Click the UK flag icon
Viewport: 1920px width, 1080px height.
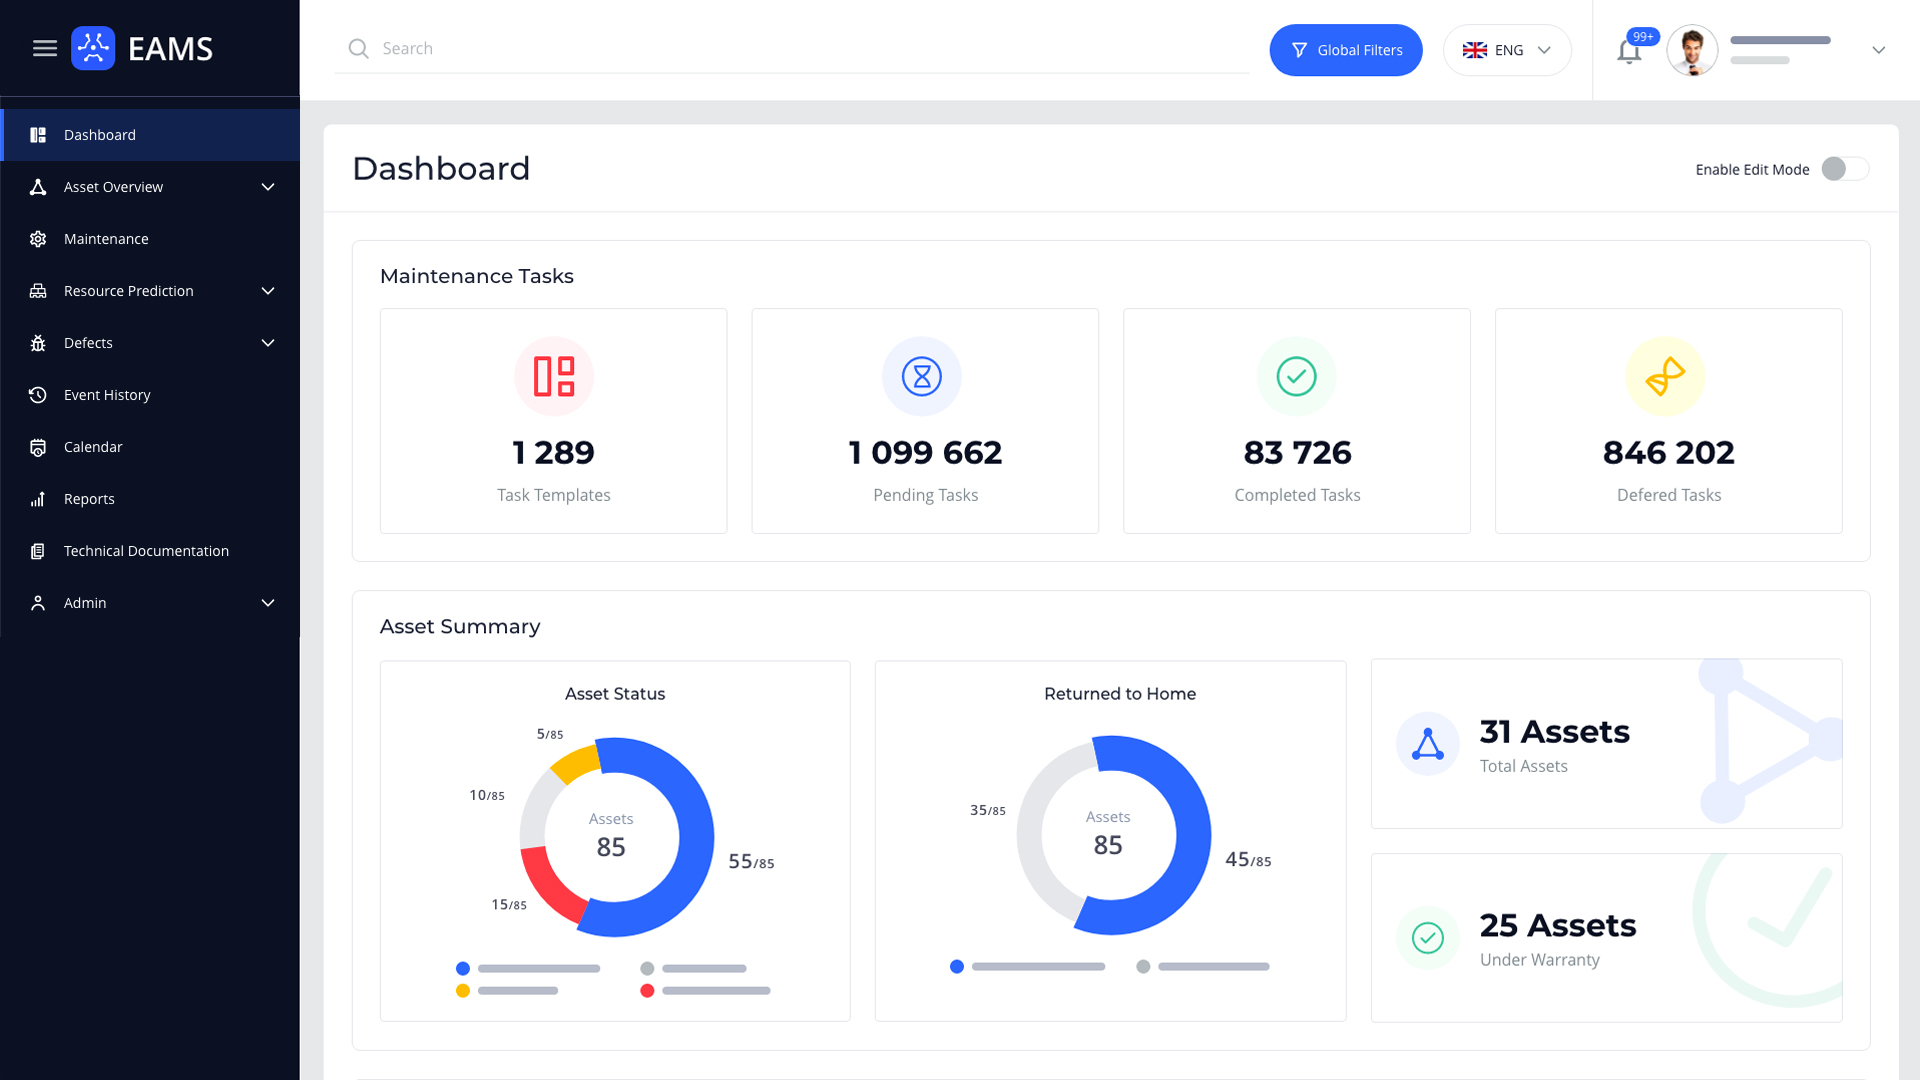(1475, 50)
